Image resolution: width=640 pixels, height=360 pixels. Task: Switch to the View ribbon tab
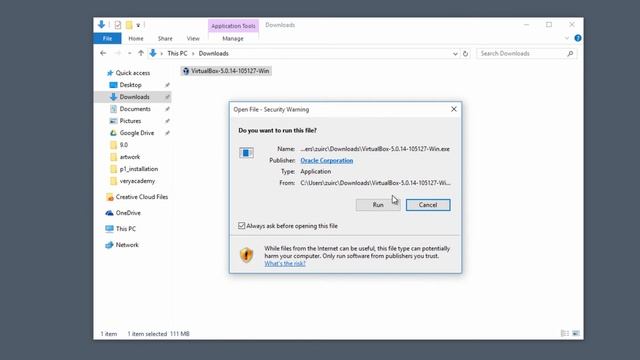coord(193,38)
